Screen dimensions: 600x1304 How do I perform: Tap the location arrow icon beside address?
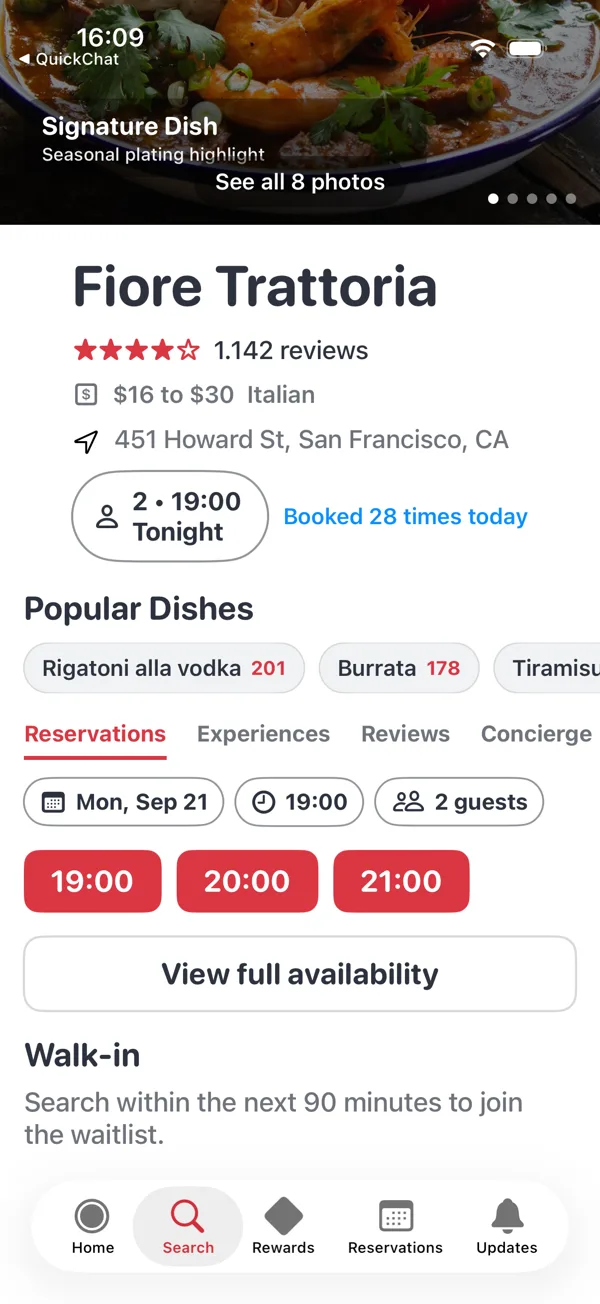pos(87,441)
